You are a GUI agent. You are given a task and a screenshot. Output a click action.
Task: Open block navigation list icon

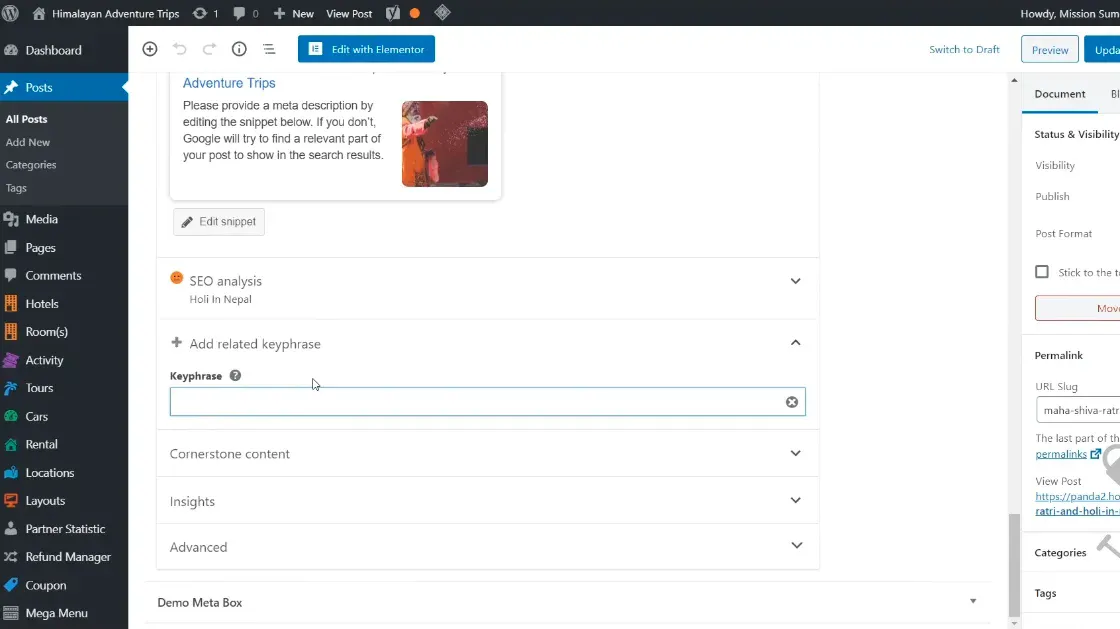pos(269,49)
